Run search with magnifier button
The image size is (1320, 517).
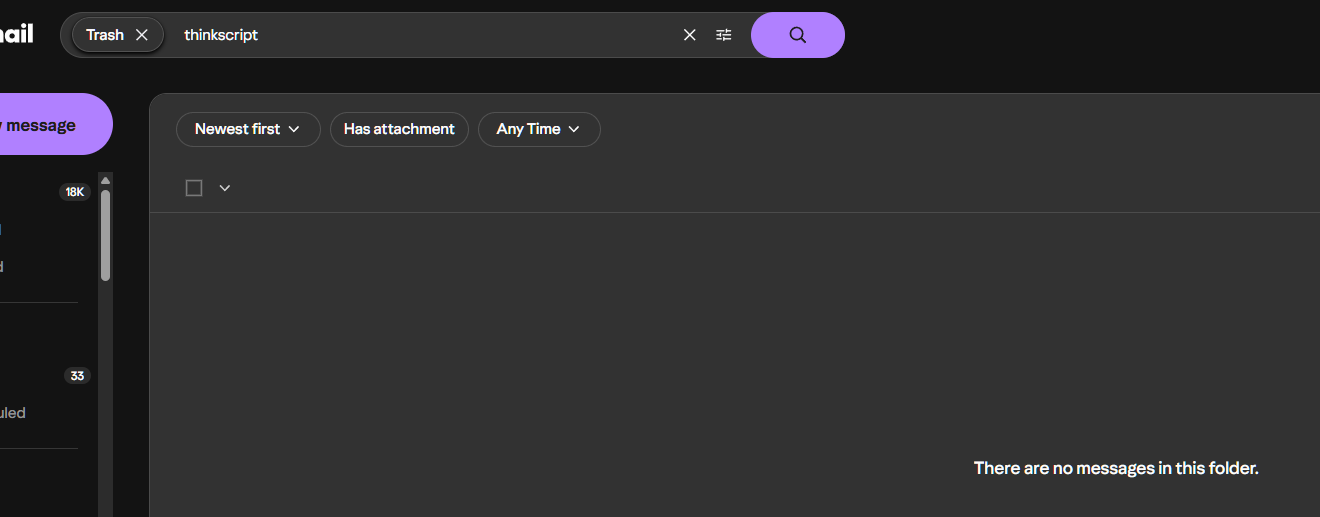click(x=797, y=35)
